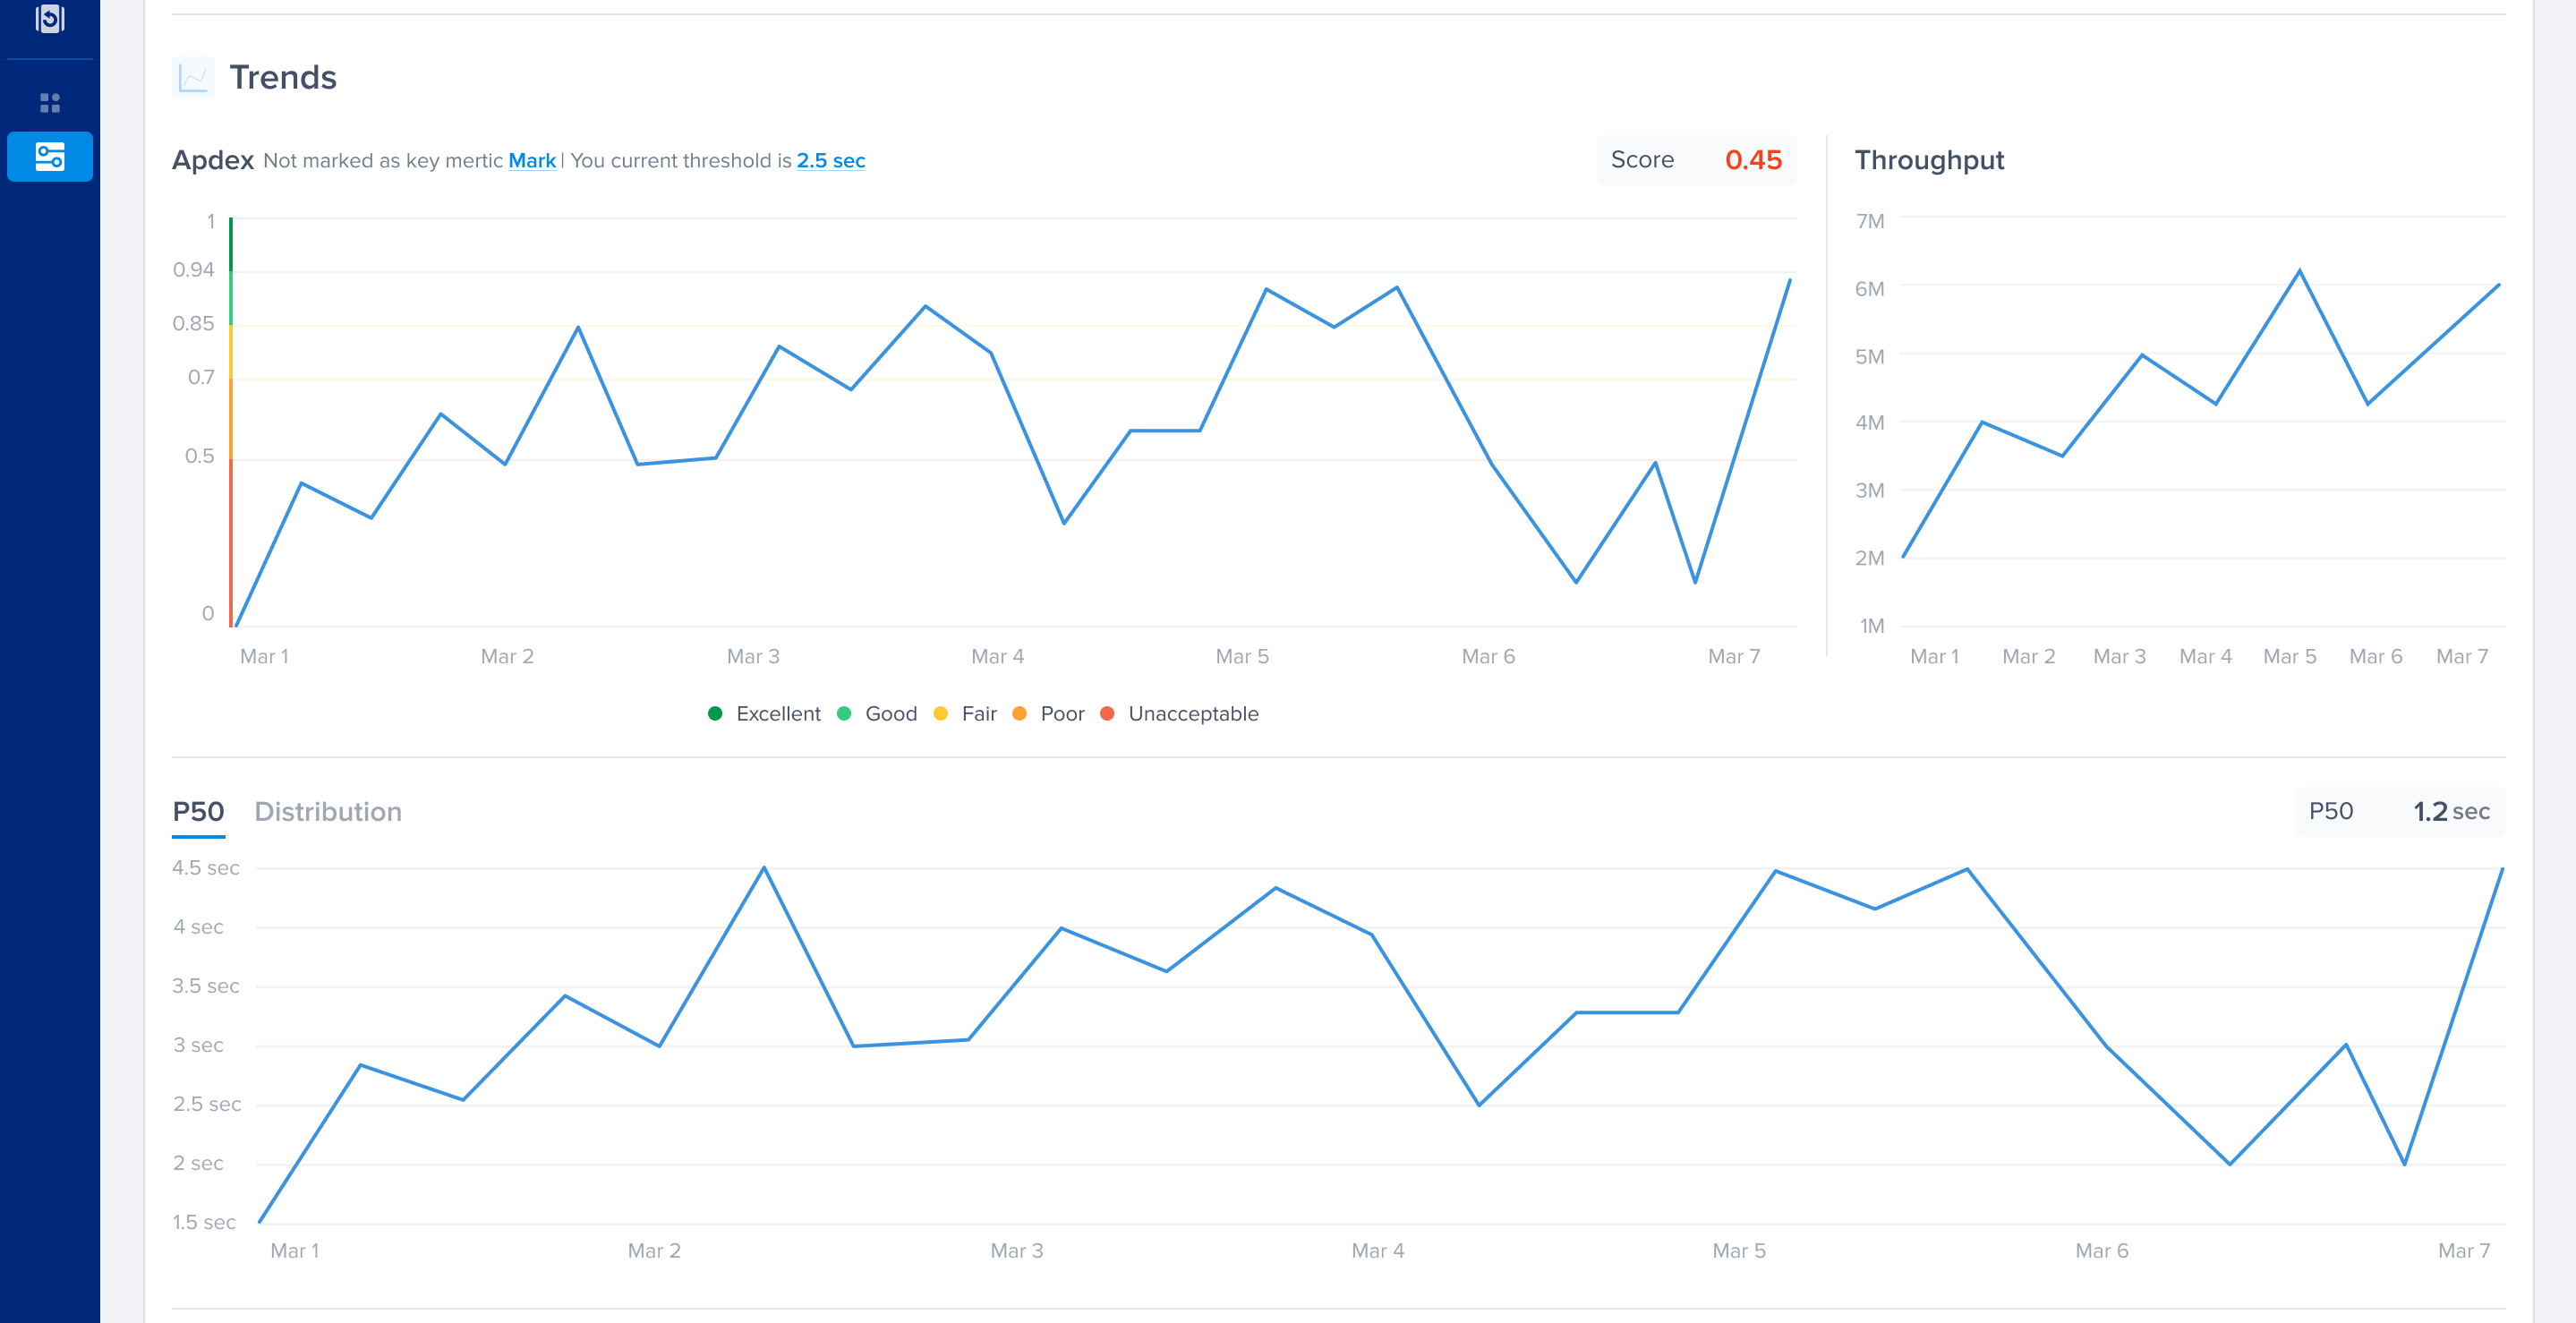Switch to the Distribution tab
This screenshot has width=2576, height=1323.
(x=327, y=811)
